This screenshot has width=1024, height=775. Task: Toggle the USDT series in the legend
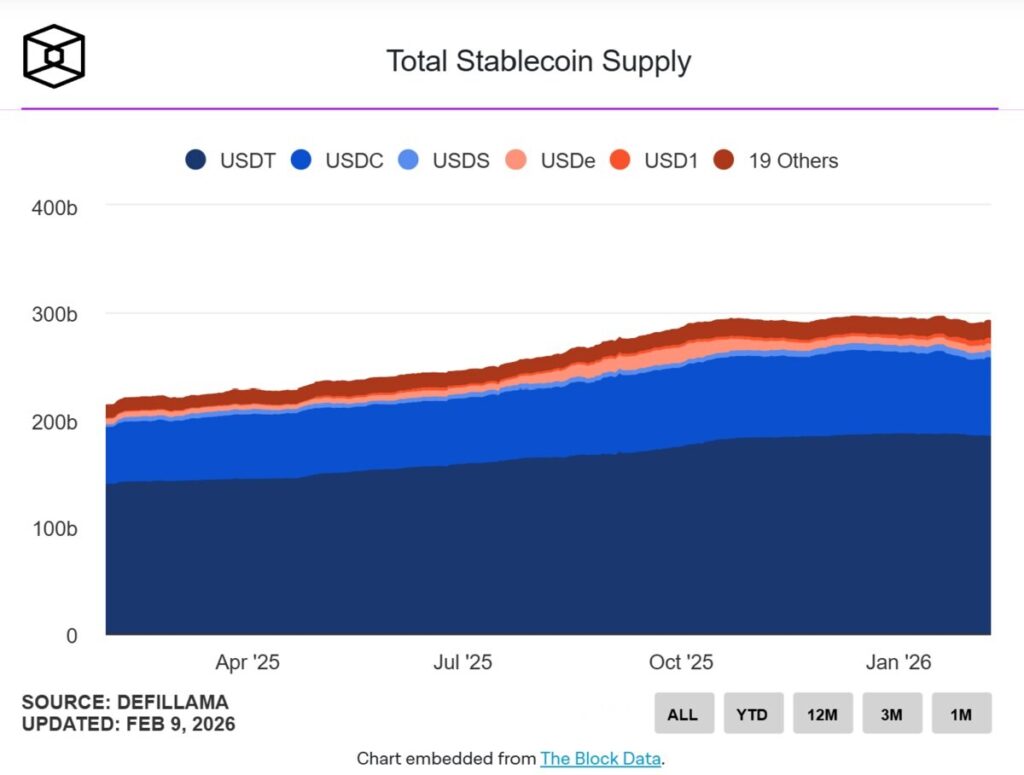pos(232,160)
